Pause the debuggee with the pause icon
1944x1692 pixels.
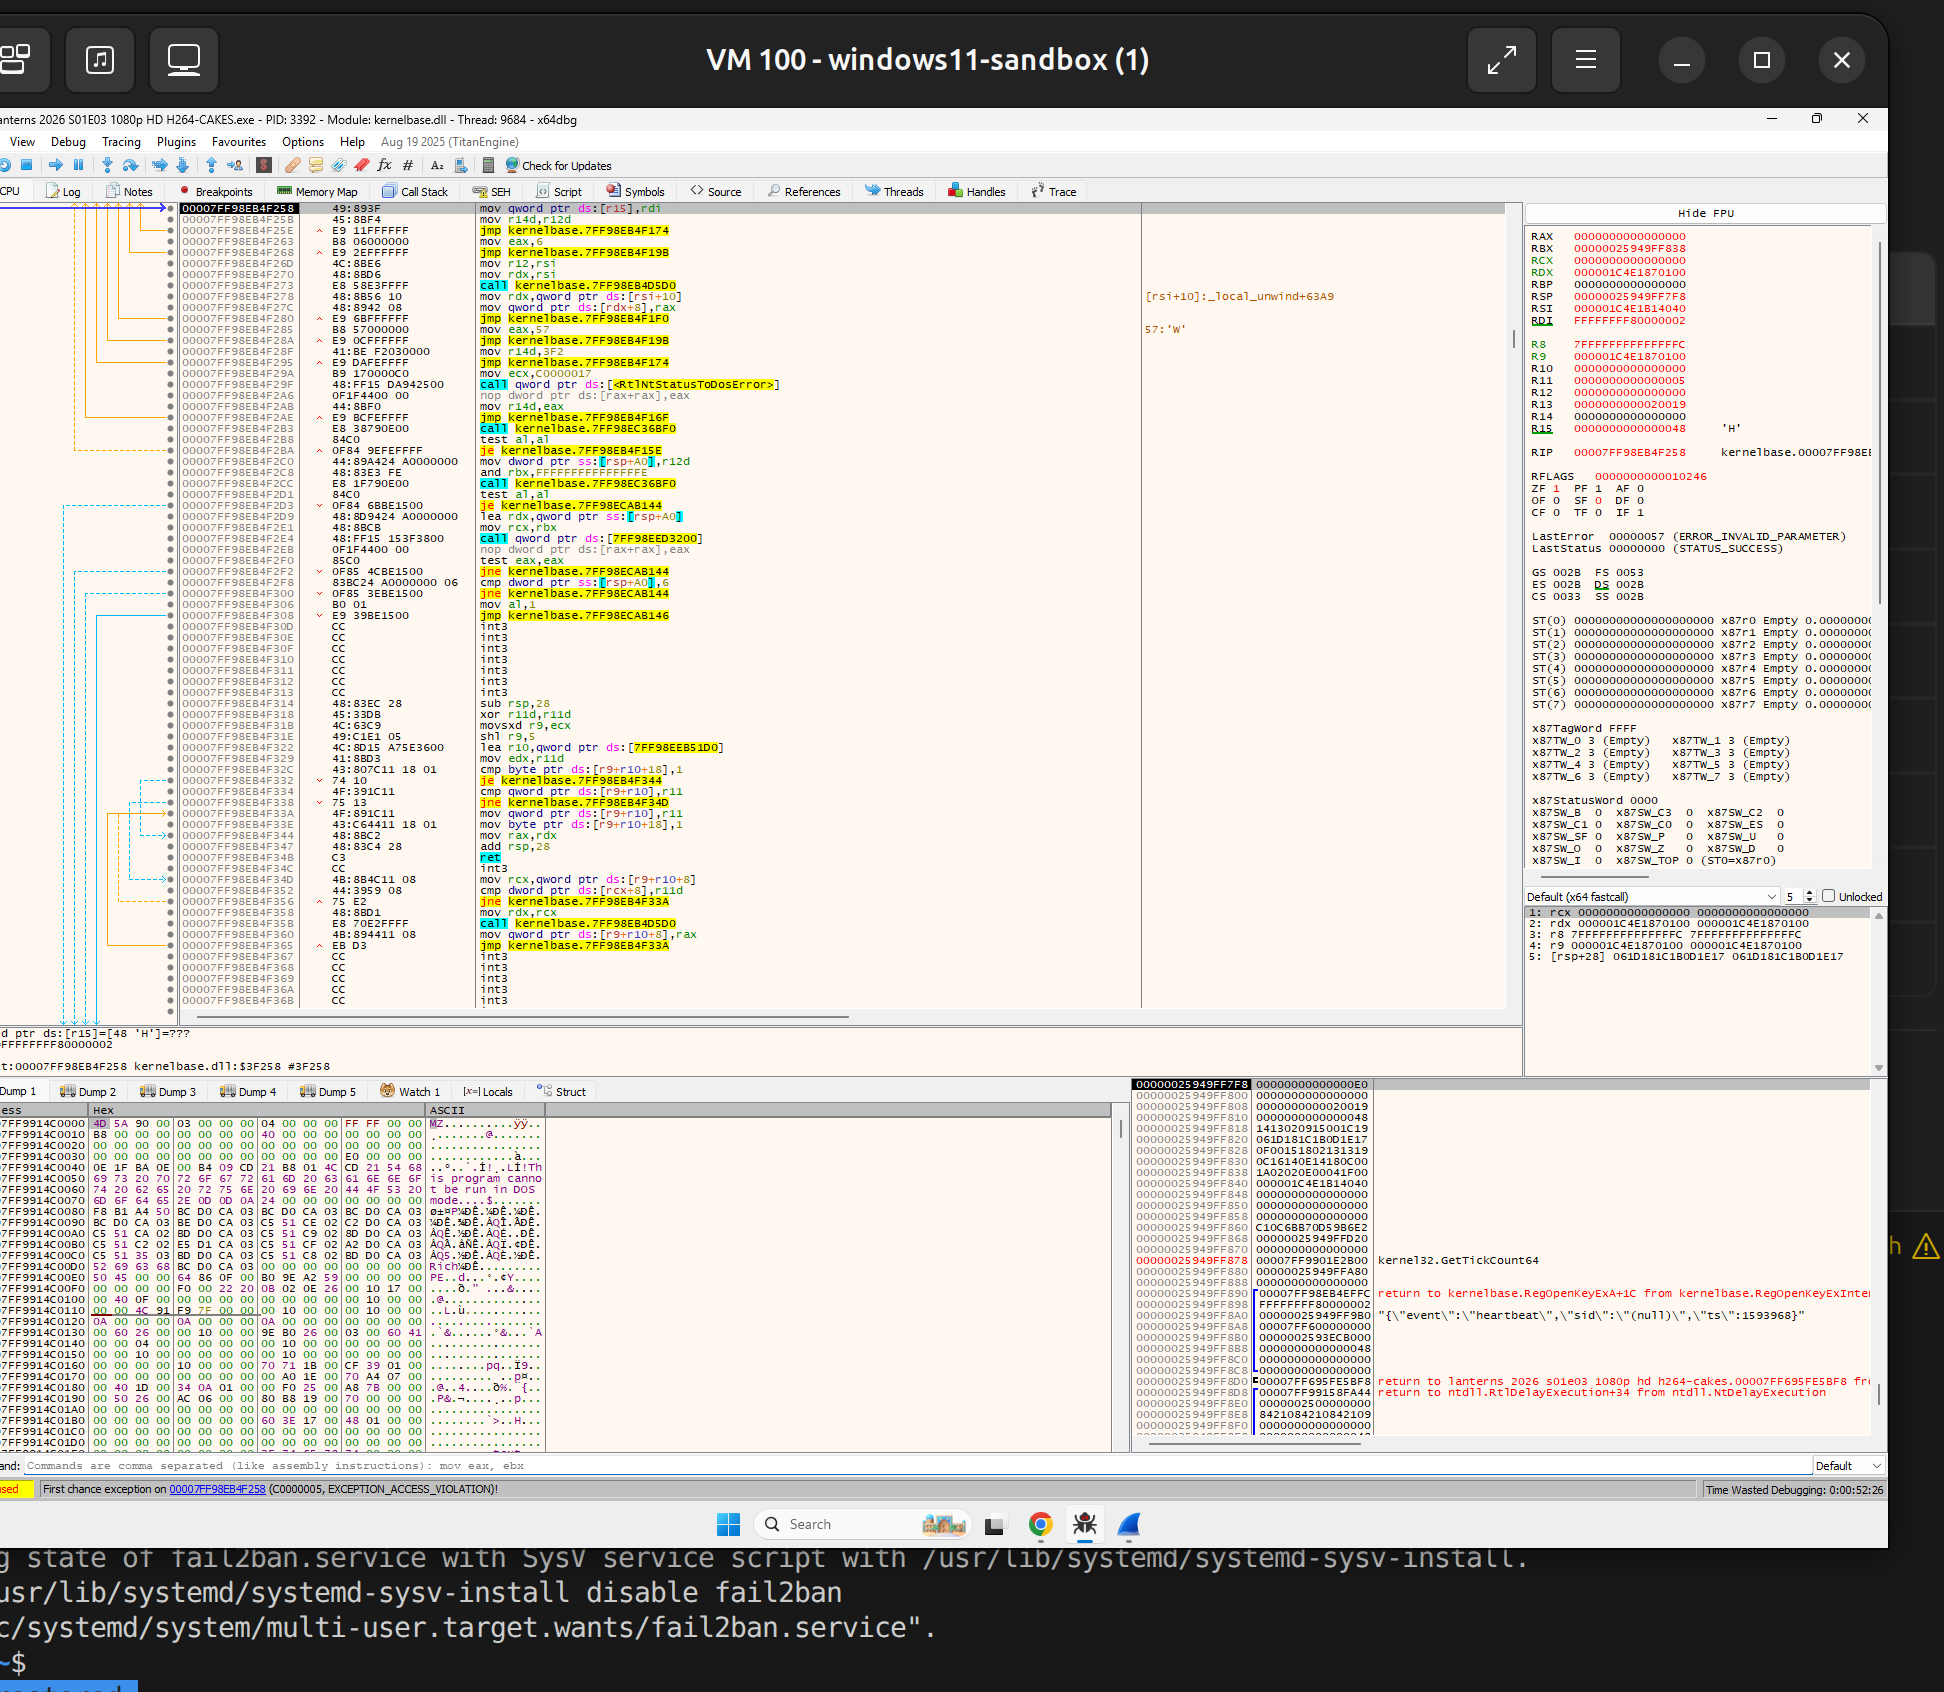(x=79, y=165)
